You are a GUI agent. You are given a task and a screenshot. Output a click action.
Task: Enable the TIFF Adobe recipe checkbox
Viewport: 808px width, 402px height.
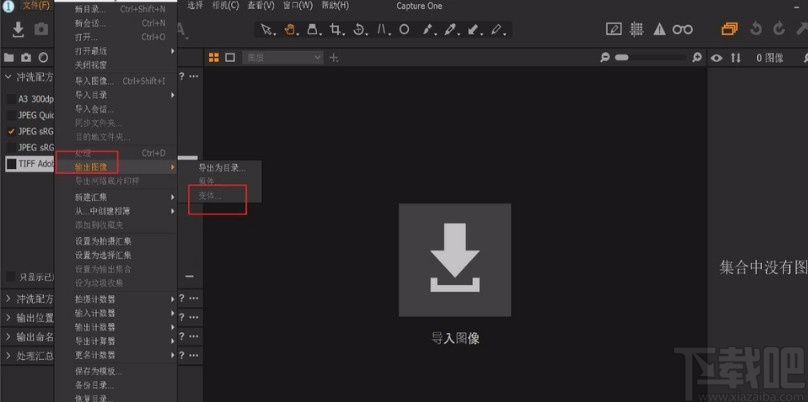11,164
